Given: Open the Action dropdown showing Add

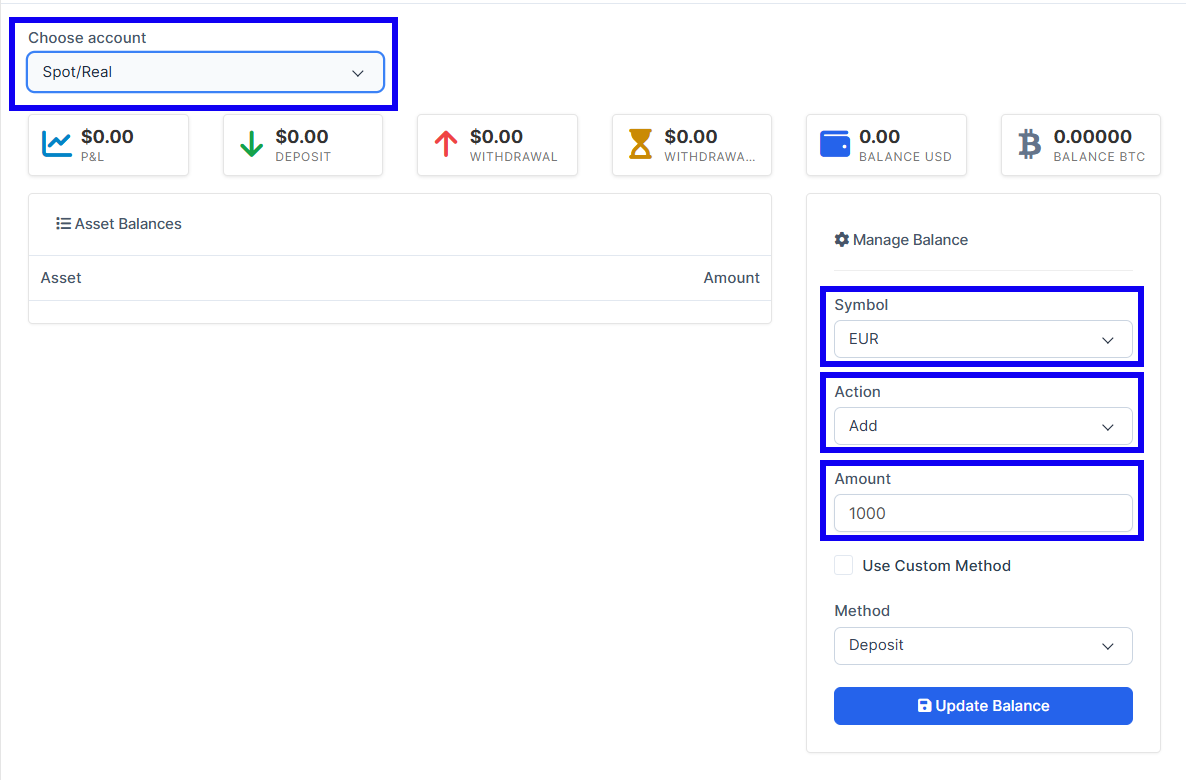Looking at the screenshot, I should pos(983,426).
